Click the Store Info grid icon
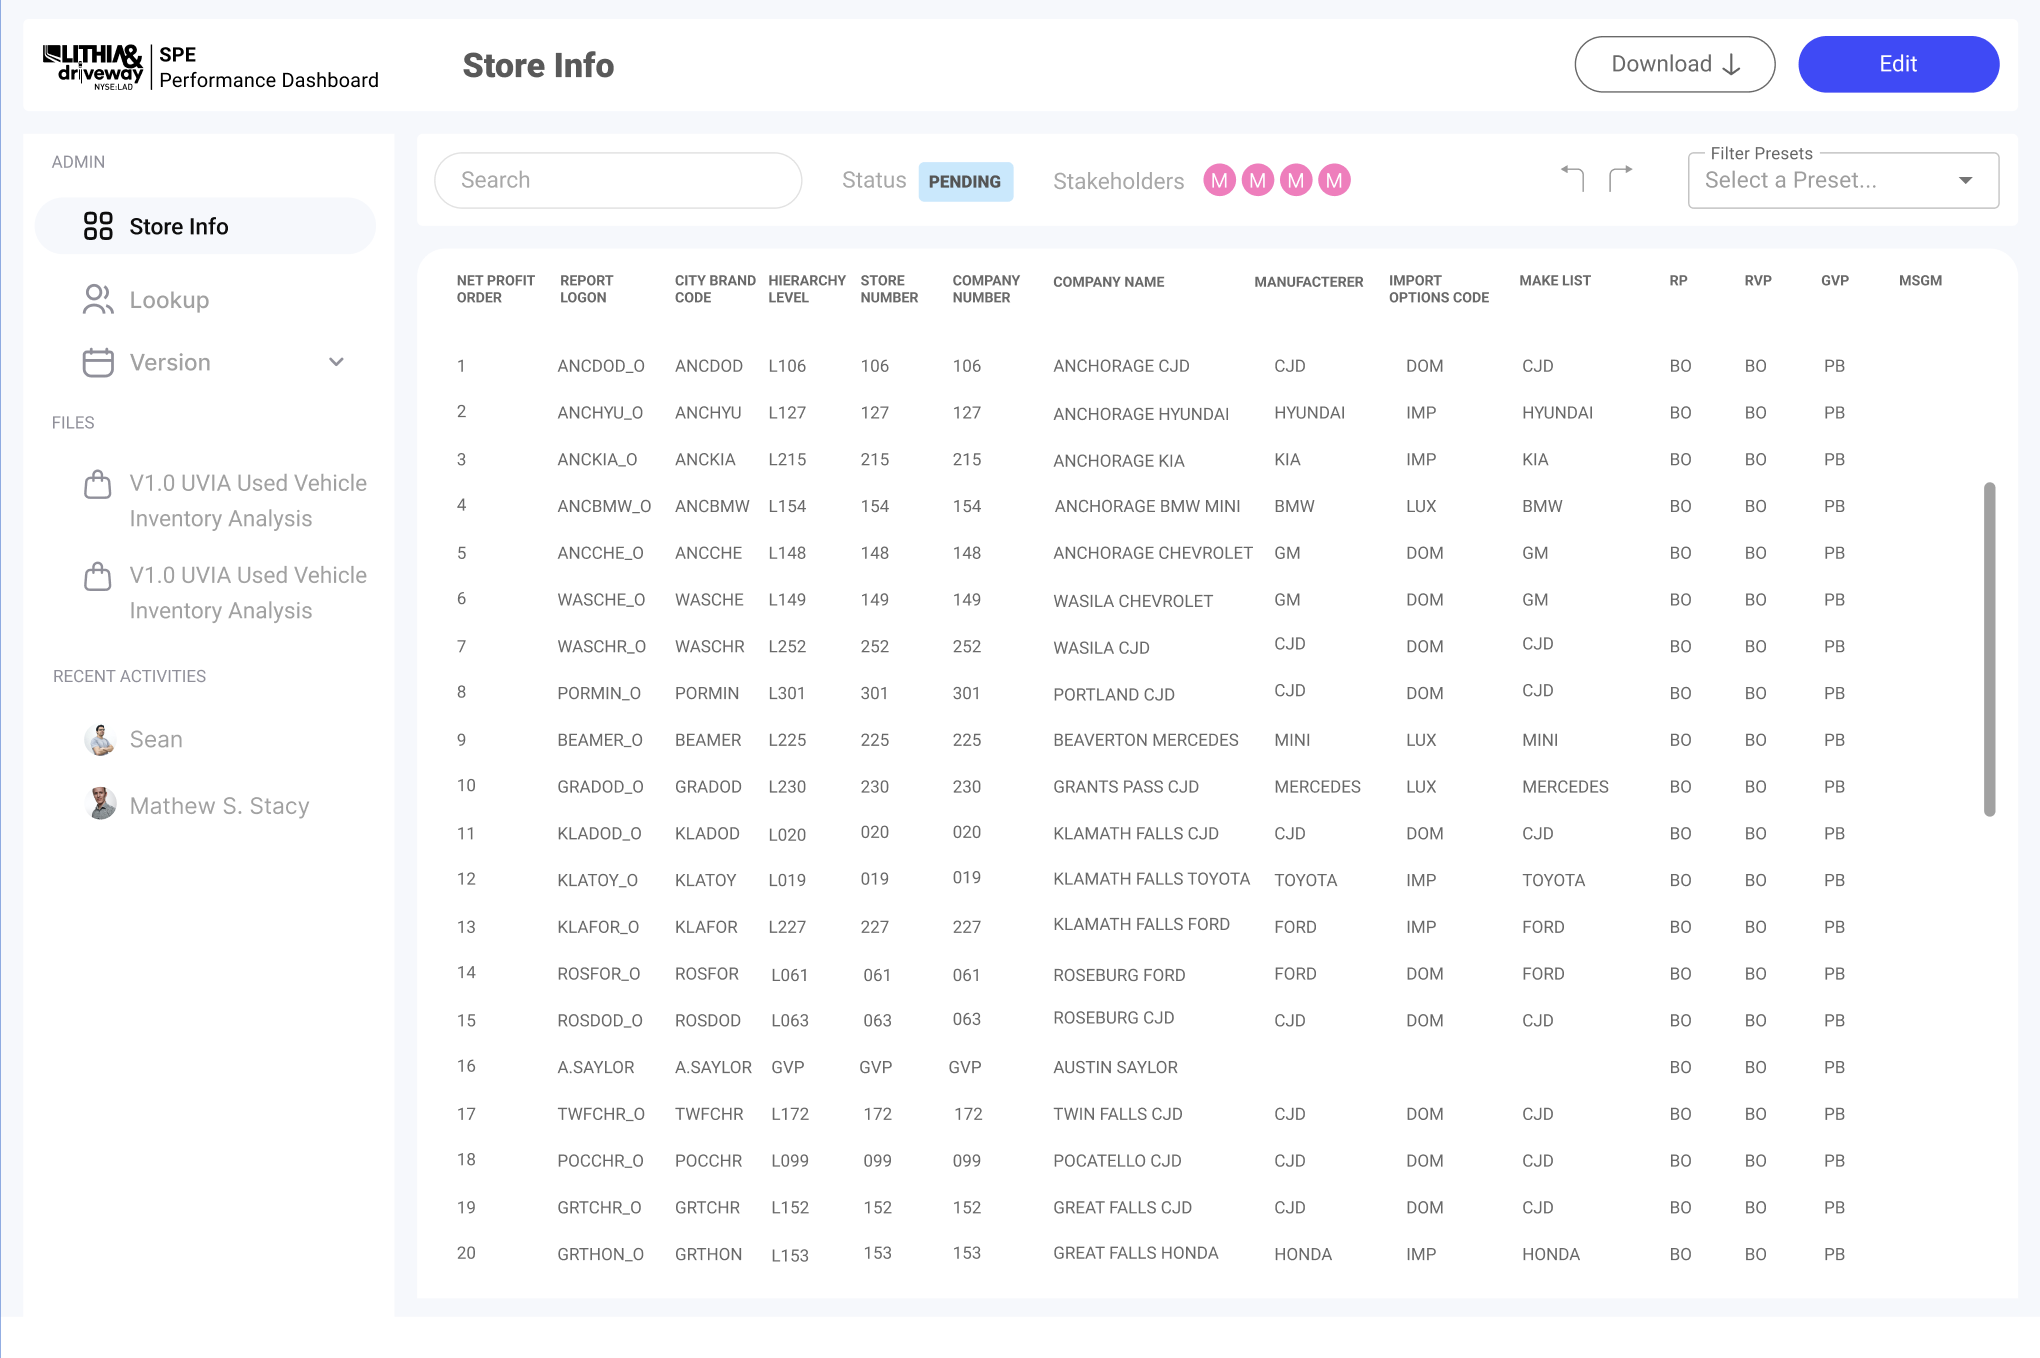Screen dimensions: 2040x1358 (98, 226)
